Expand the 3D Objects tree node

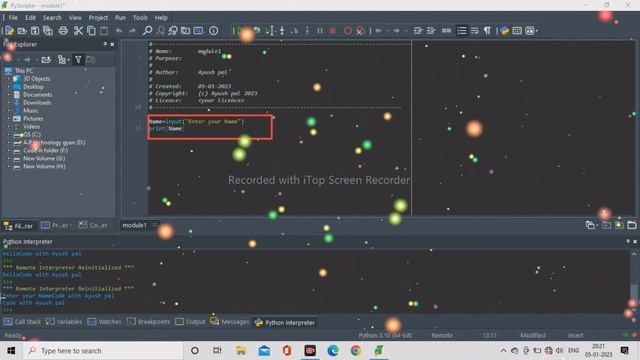[x=9, y=79]
